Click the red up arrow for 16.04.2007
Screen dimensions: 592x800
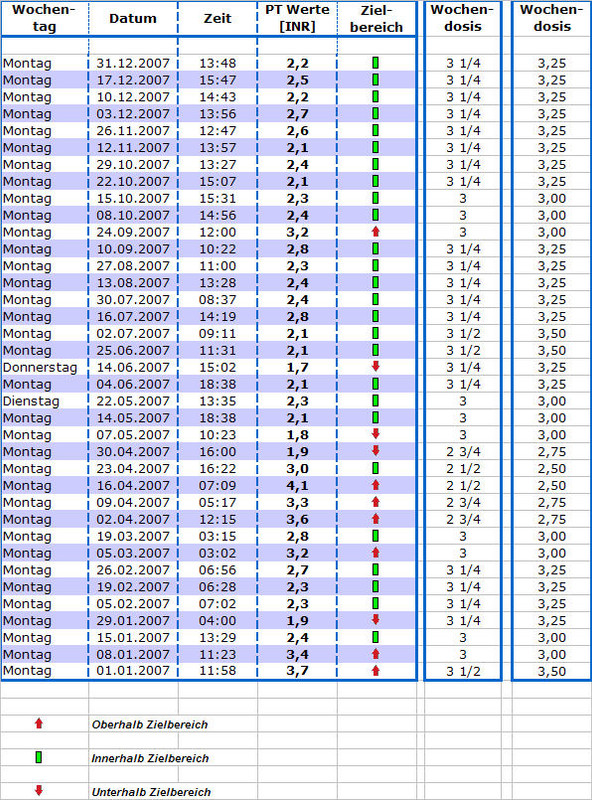(x=376, y=485)
